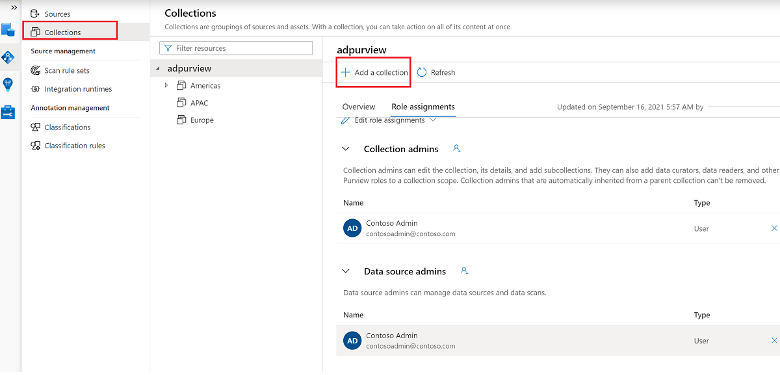The height and width of the screenshot is (375, 780).
Task: Click the Classification rules icon
Action: click(35, 146)
